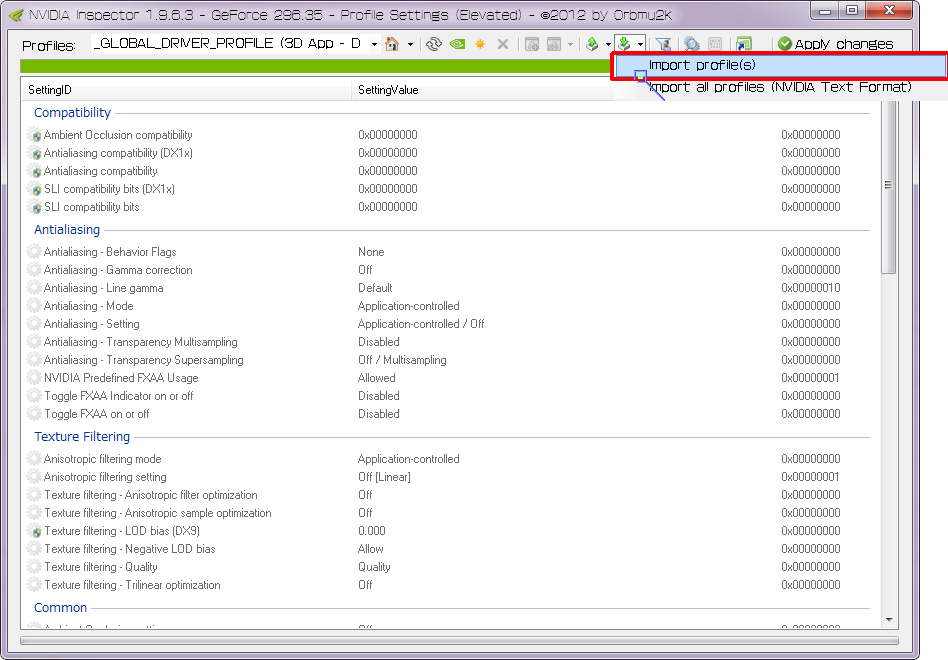
Task: Click the home icon for the global profile
Action: [392, 44]
